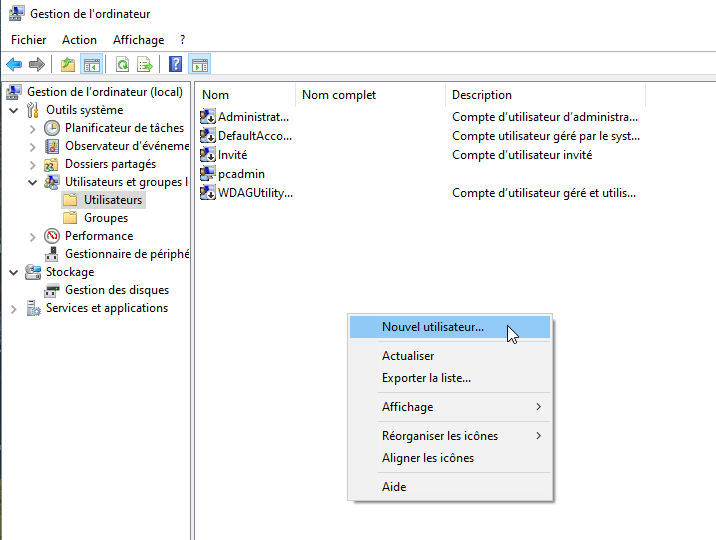Select Gestion de l'ordinateur (local) root node
716x540 pixels.
(105, 92)
